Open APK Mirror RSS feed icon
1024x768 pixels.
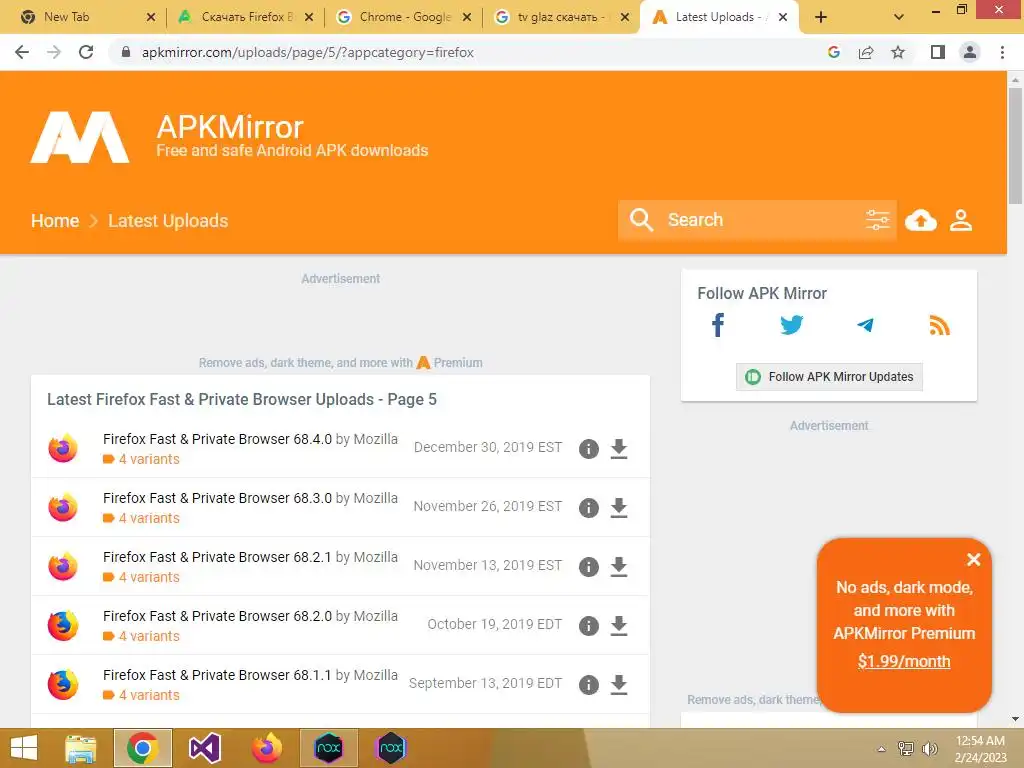[x=939, y=325]
